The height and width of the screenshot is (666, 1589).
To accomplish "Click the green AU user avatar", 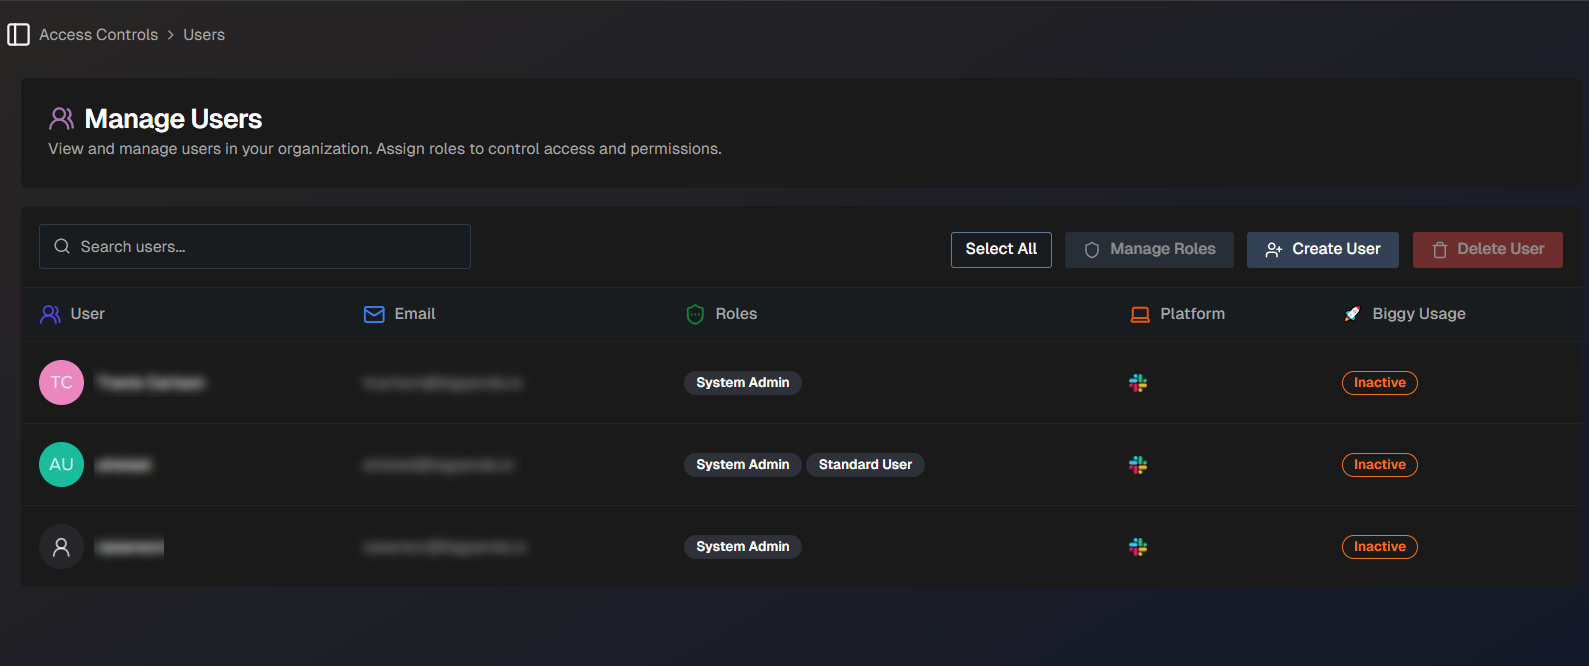I will click(61, 465).
